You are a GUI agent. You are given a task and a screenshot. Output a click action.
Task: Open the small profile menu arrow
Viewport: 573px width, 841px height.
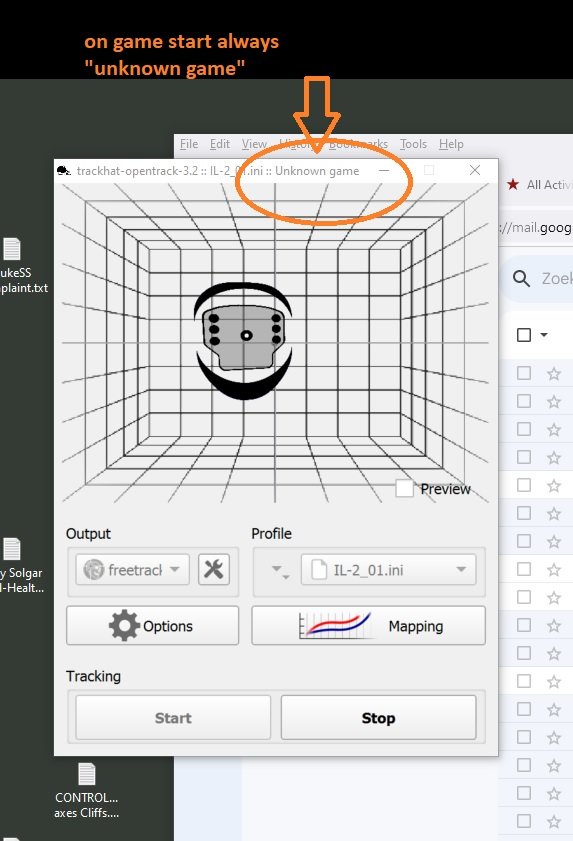279,570
